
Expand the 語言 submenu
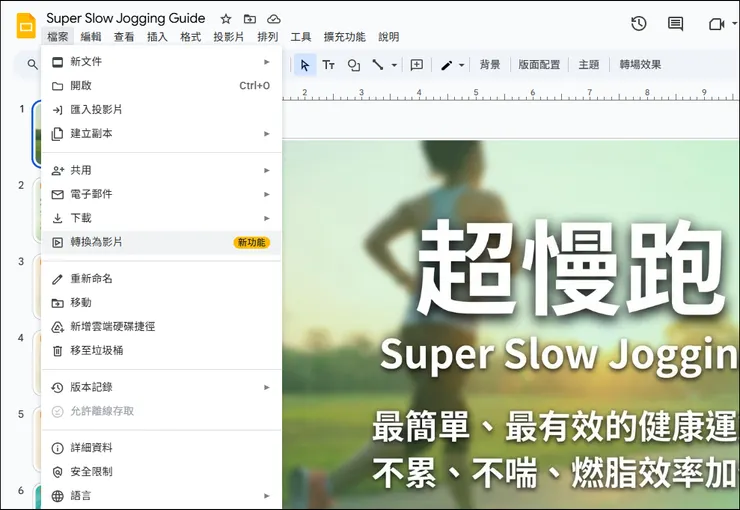pos(161,495)
